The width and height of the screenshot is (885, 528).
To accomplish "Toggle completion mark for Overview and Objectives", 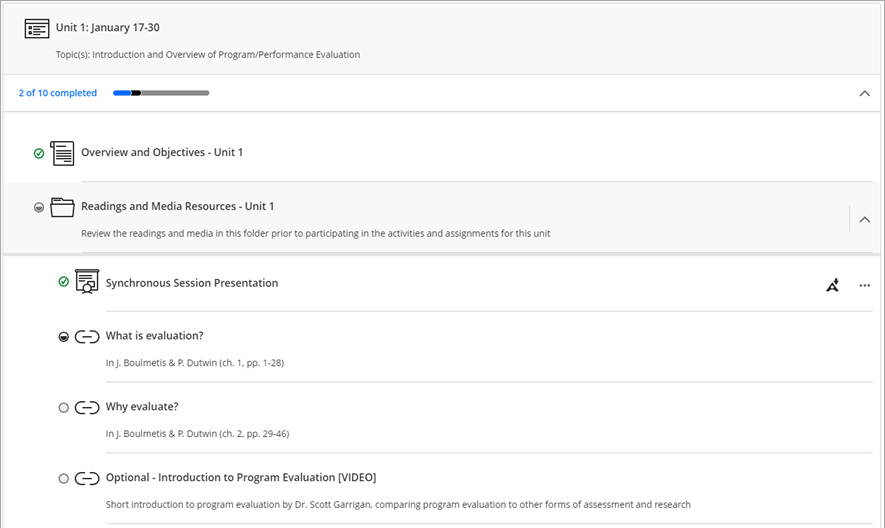I will click(x=39, y=153).
